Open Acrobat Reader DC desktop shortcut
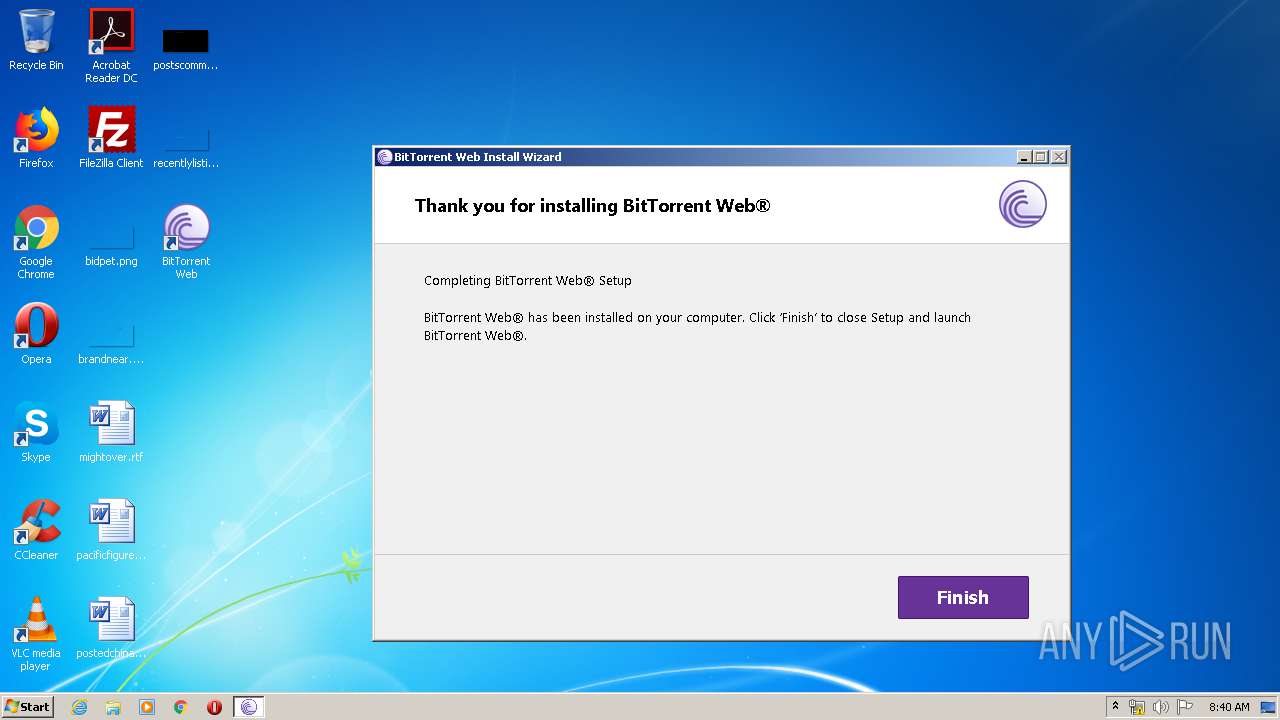 pyautogui.click(x=111, y=46)
